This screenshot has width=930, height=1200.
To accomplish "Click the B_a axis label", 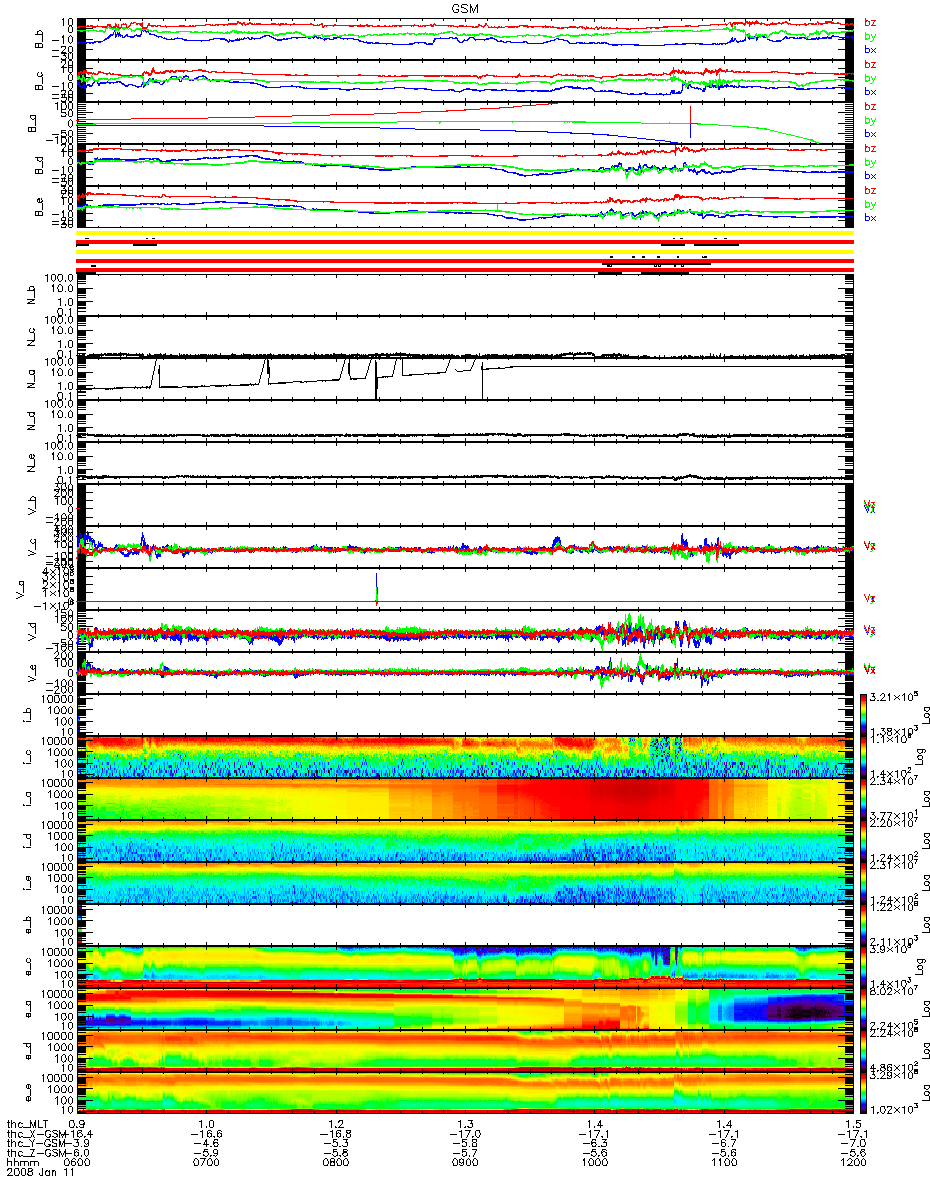I will (x=31, y=124).
